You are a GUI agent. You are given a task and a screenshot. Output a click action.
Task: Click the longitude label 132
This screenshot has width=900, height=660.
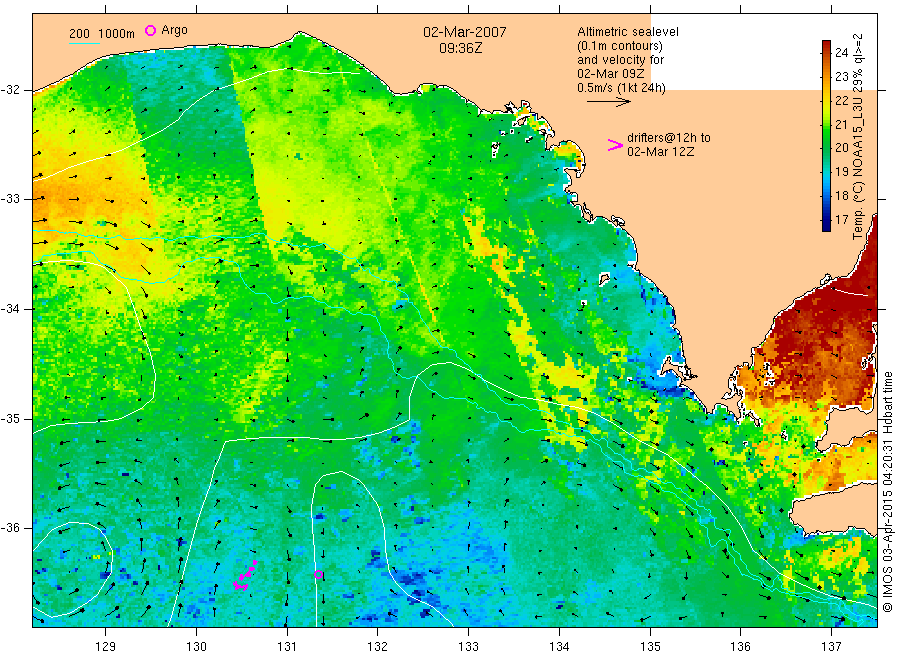378,647
